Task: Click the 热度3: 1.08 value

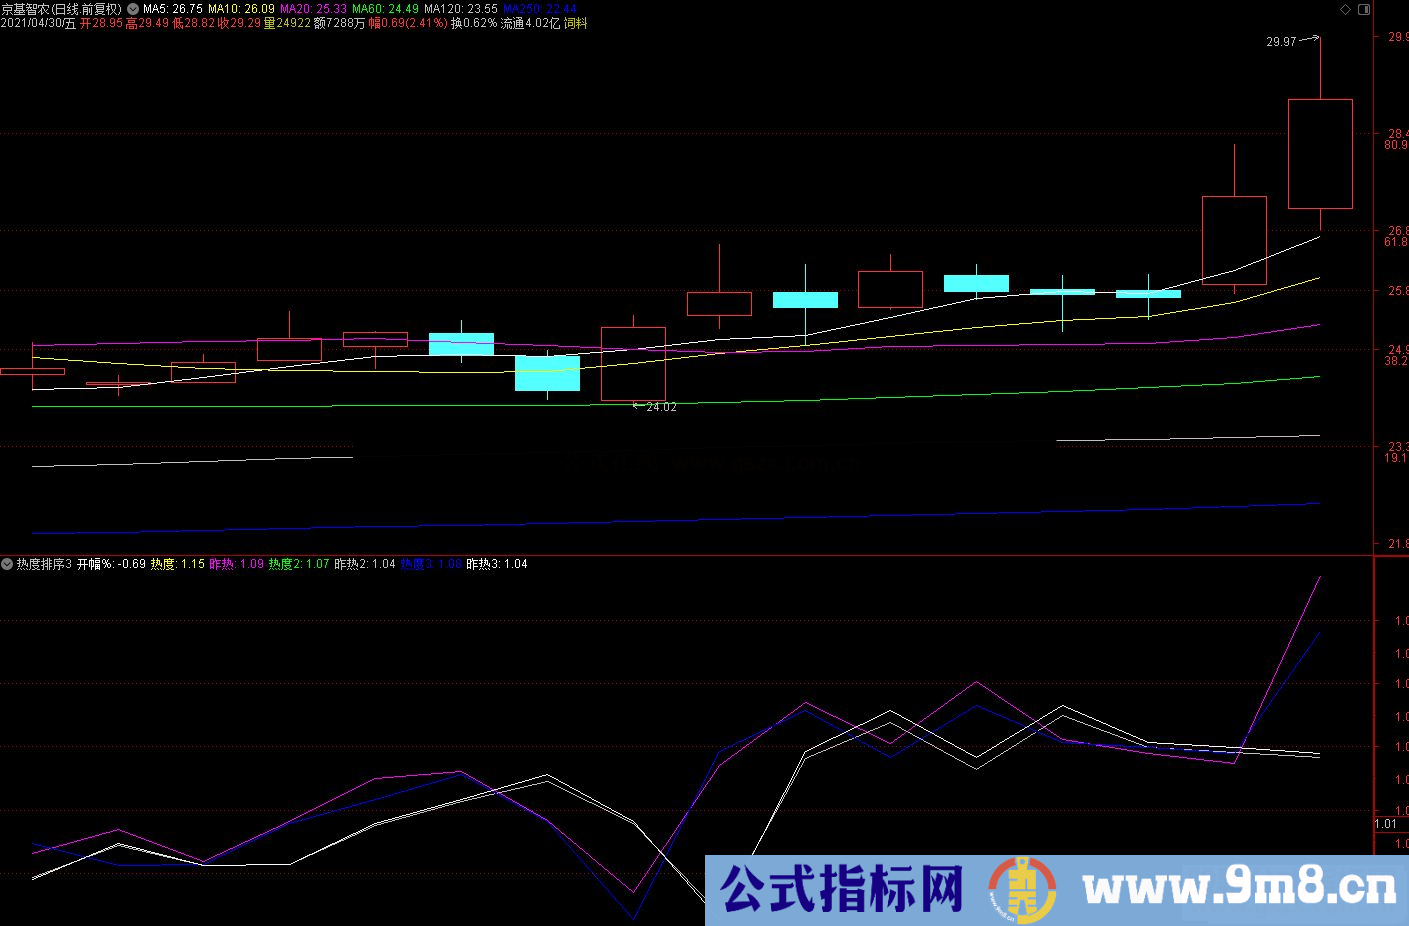Action: coord(431,564)
